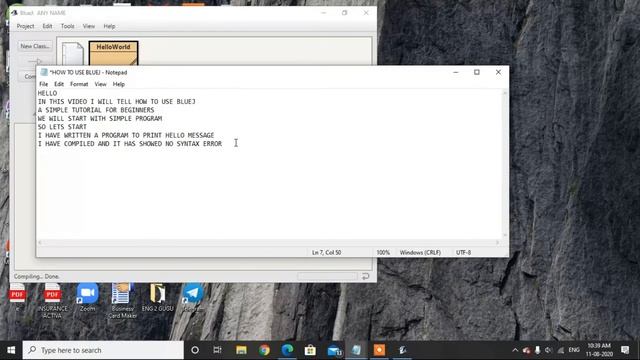Click the README document icon in BlueJ

73,53
